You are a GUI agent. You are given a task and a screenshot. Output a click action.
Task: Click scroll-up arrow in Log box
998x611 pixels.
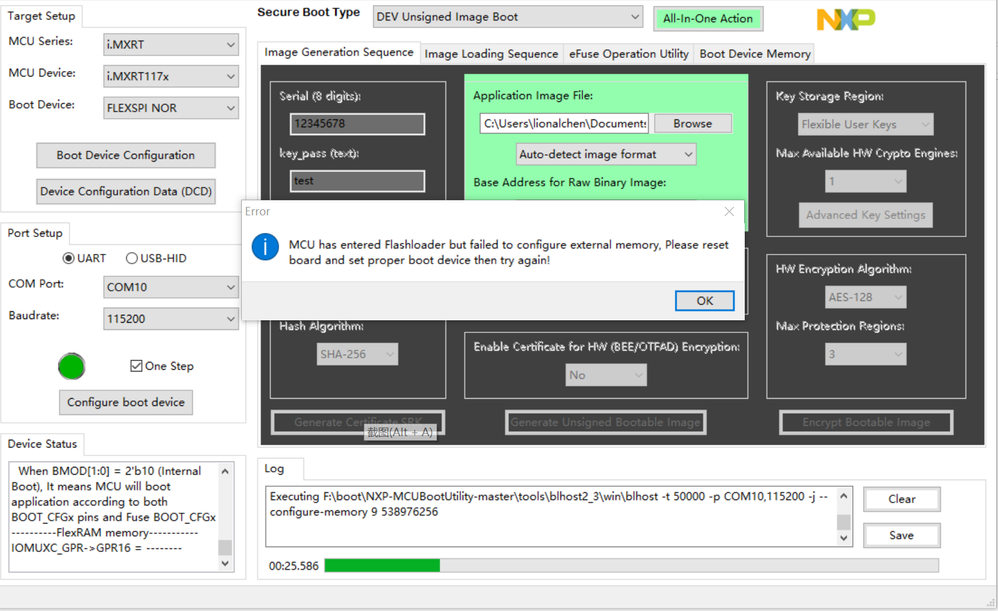click(x=843, y=495)
